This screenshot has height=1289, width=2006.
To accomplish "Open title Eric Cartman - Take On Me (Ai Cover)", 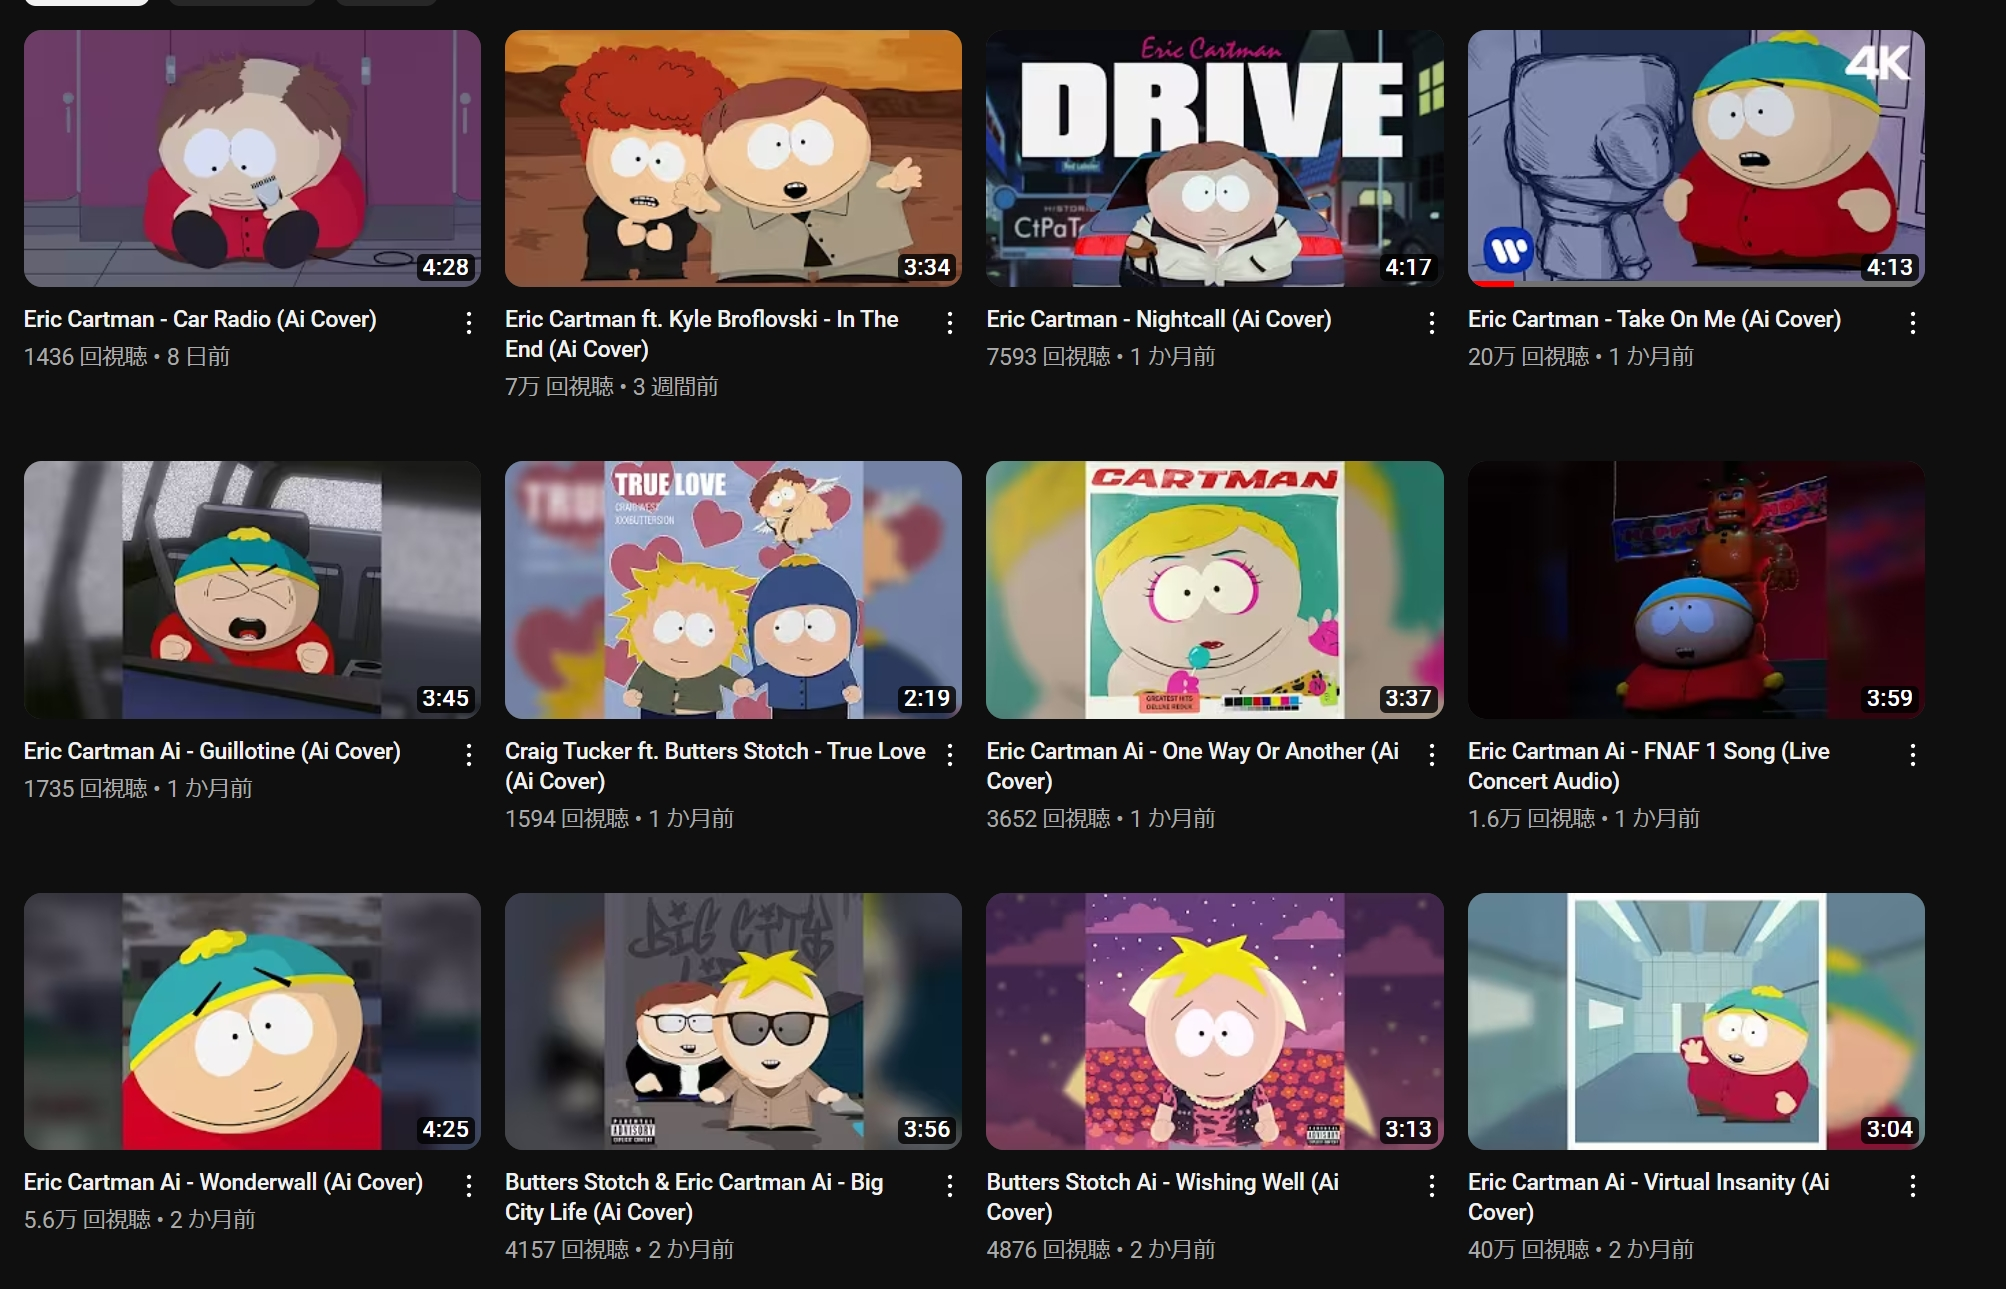I will pos(1654,319).
